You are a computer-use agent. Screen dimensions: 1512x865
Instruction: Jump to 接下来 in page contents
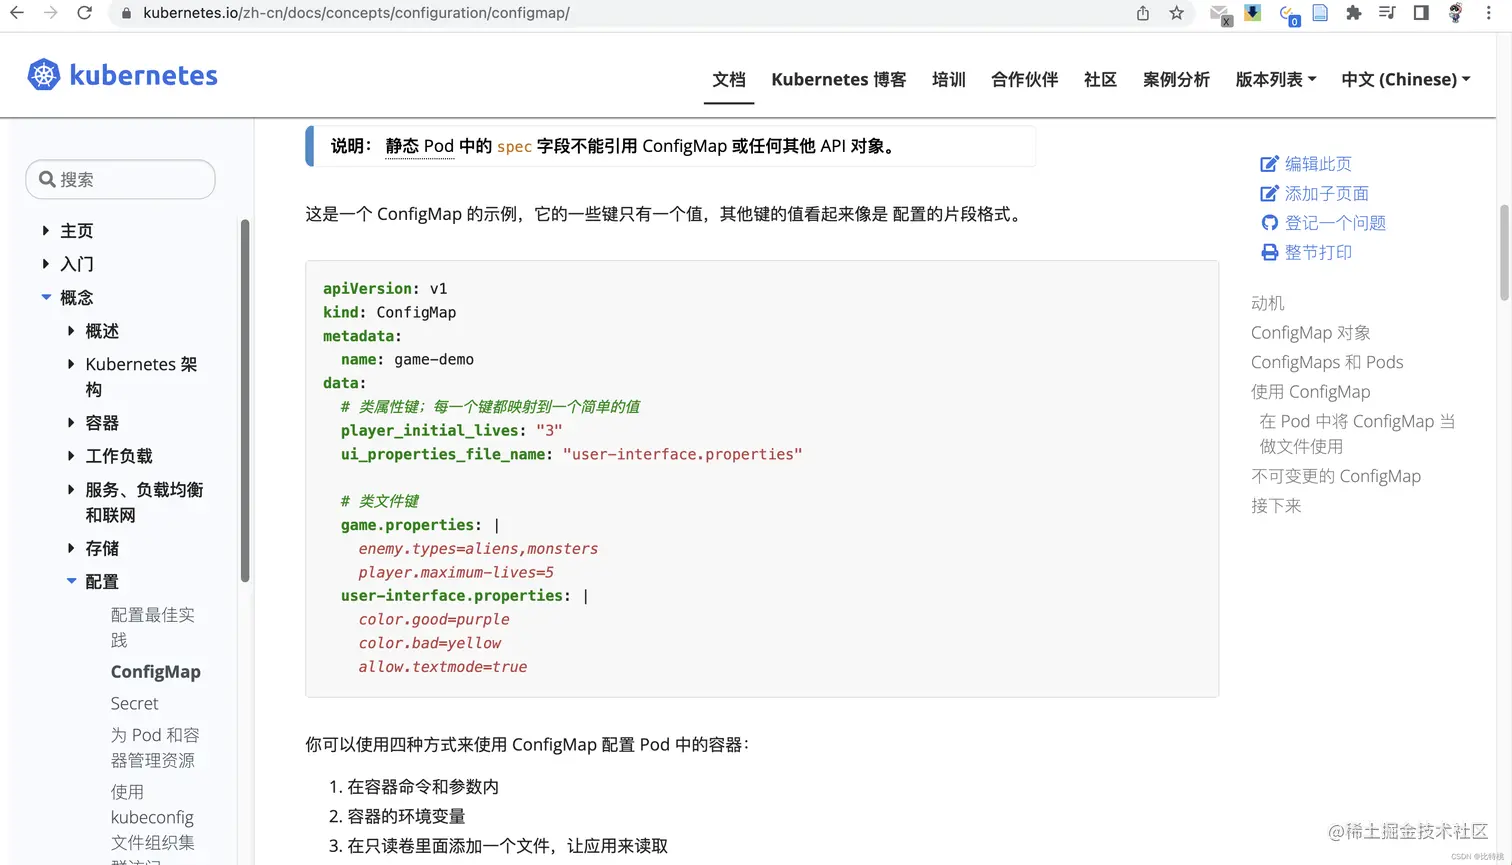tap(1276, 506)
